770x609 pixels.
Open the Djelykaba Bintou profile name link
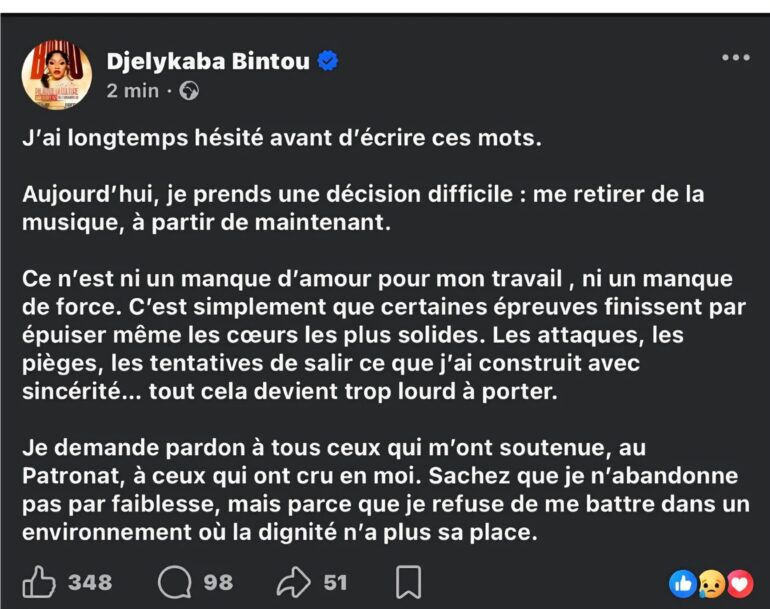pos(208,62)
